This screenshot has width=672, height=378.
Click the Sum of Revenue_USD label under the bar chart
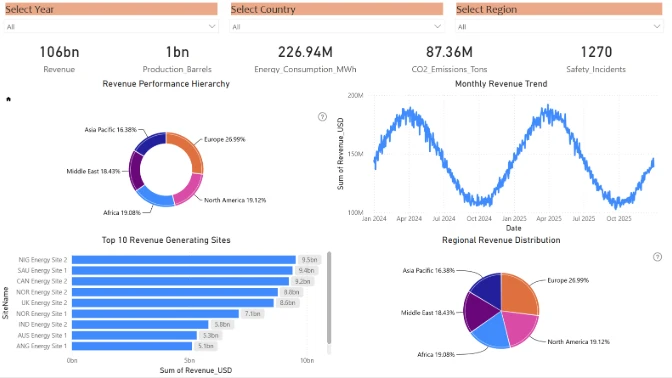(196, 370)
